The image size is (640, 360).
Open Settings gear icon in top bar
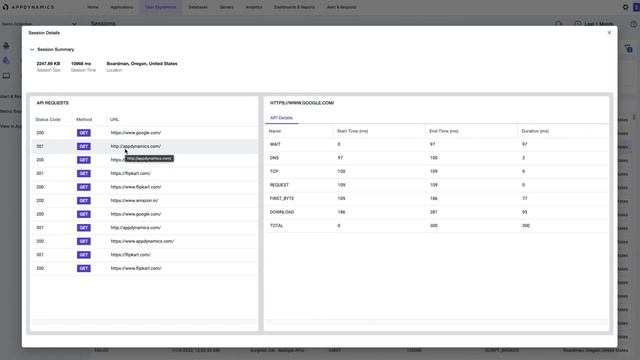[625, 7]
